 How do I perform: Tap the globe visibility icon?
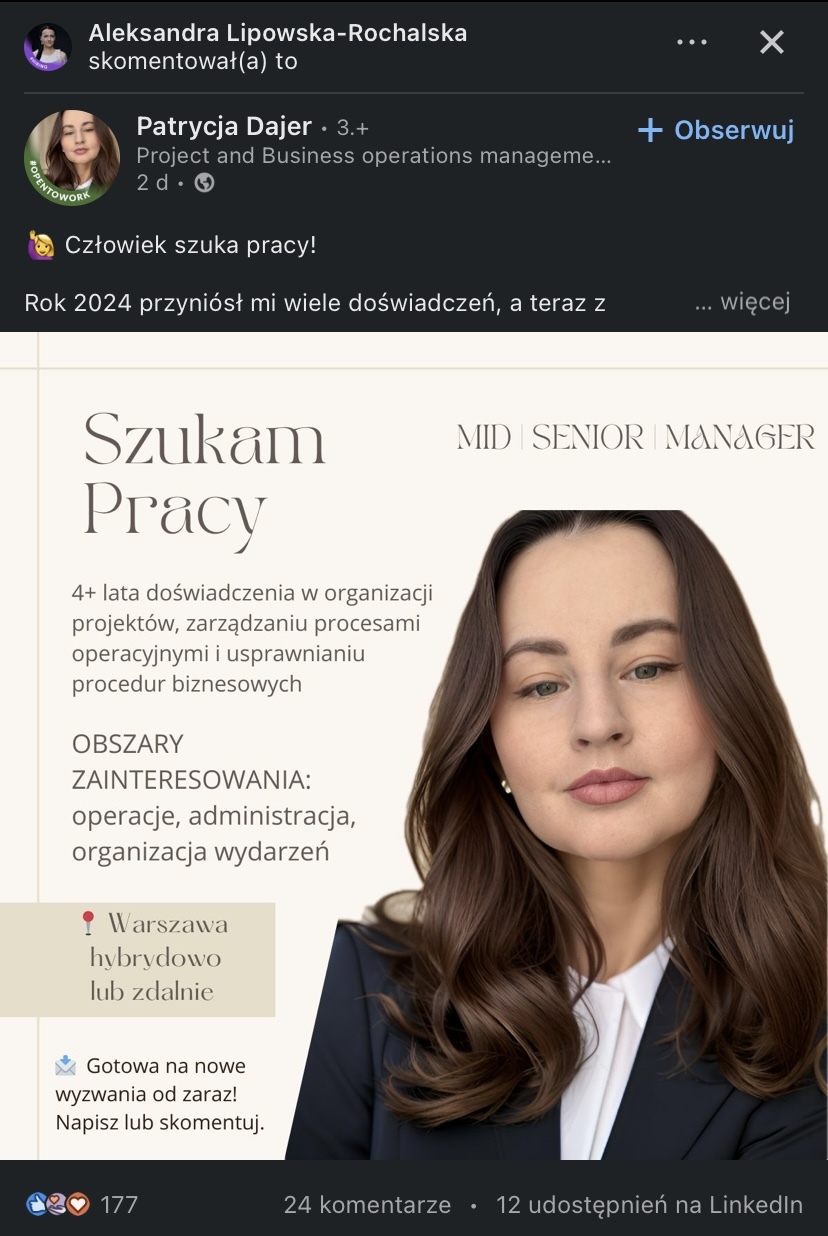click(x=204, y=183)
